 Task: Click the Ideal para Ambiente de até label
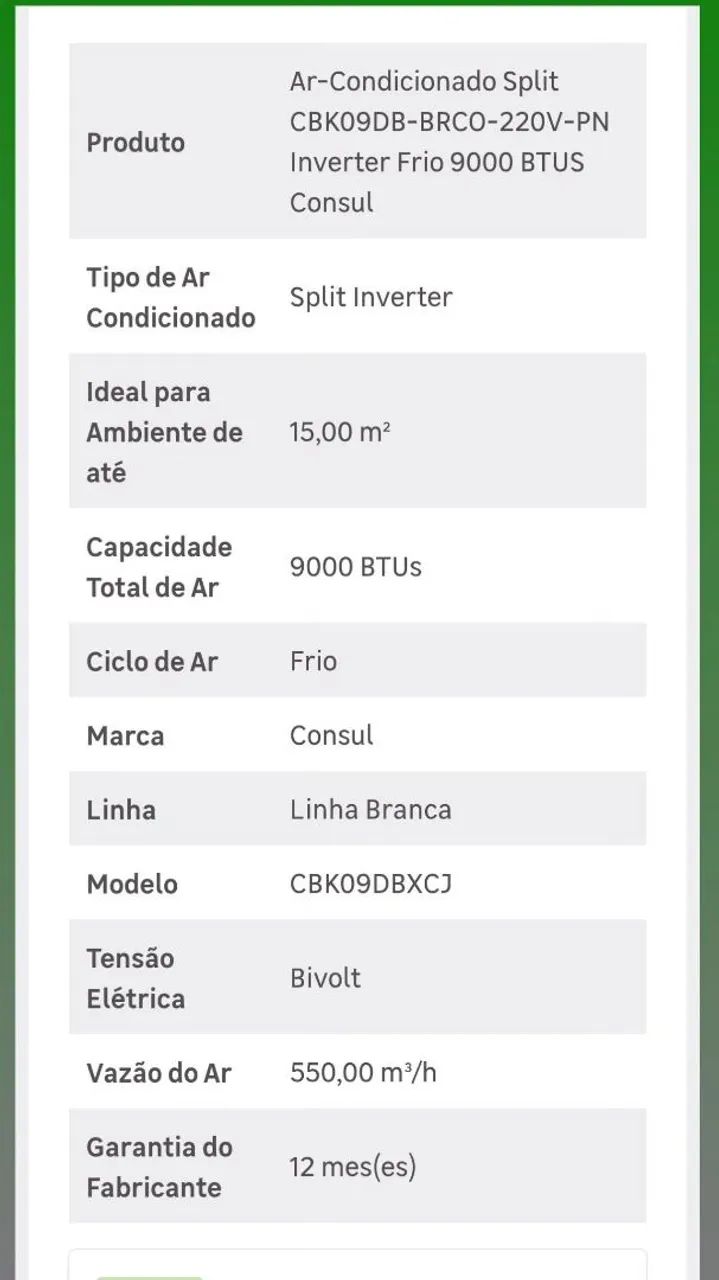pyautogui.click(x=164, y=432)
